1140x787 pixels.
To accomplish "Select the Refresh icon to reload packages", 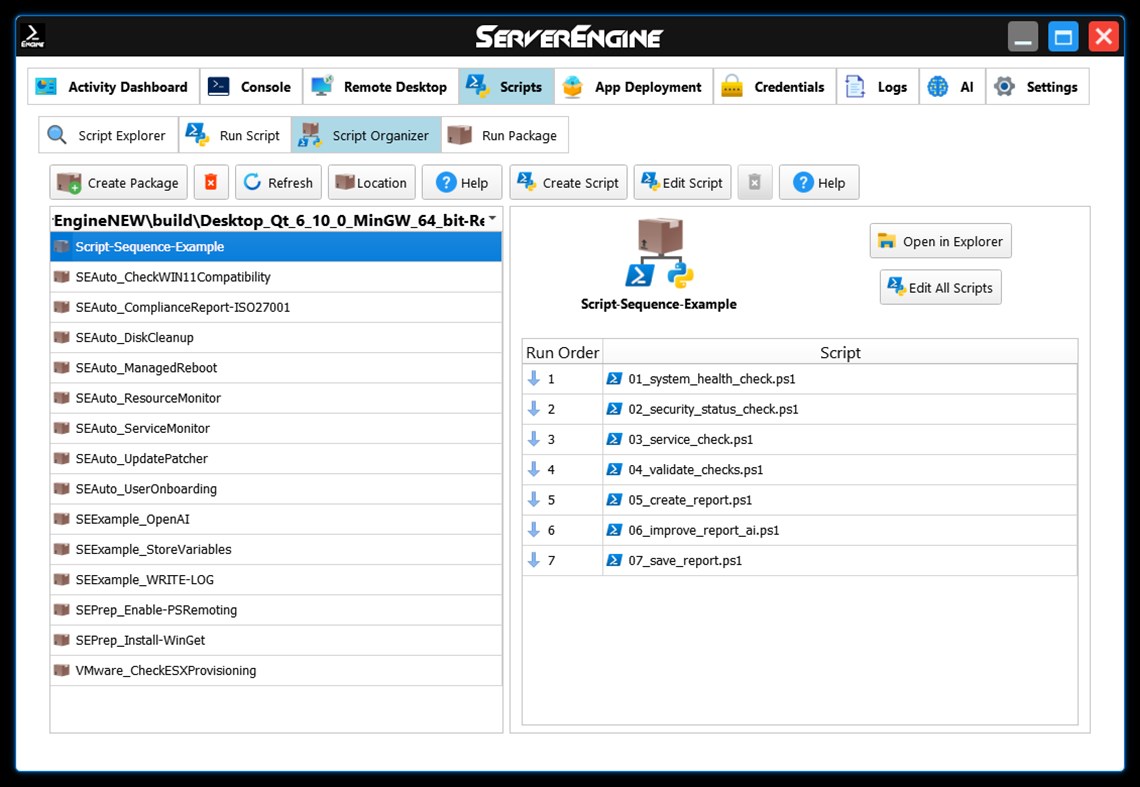I will 253,182.
